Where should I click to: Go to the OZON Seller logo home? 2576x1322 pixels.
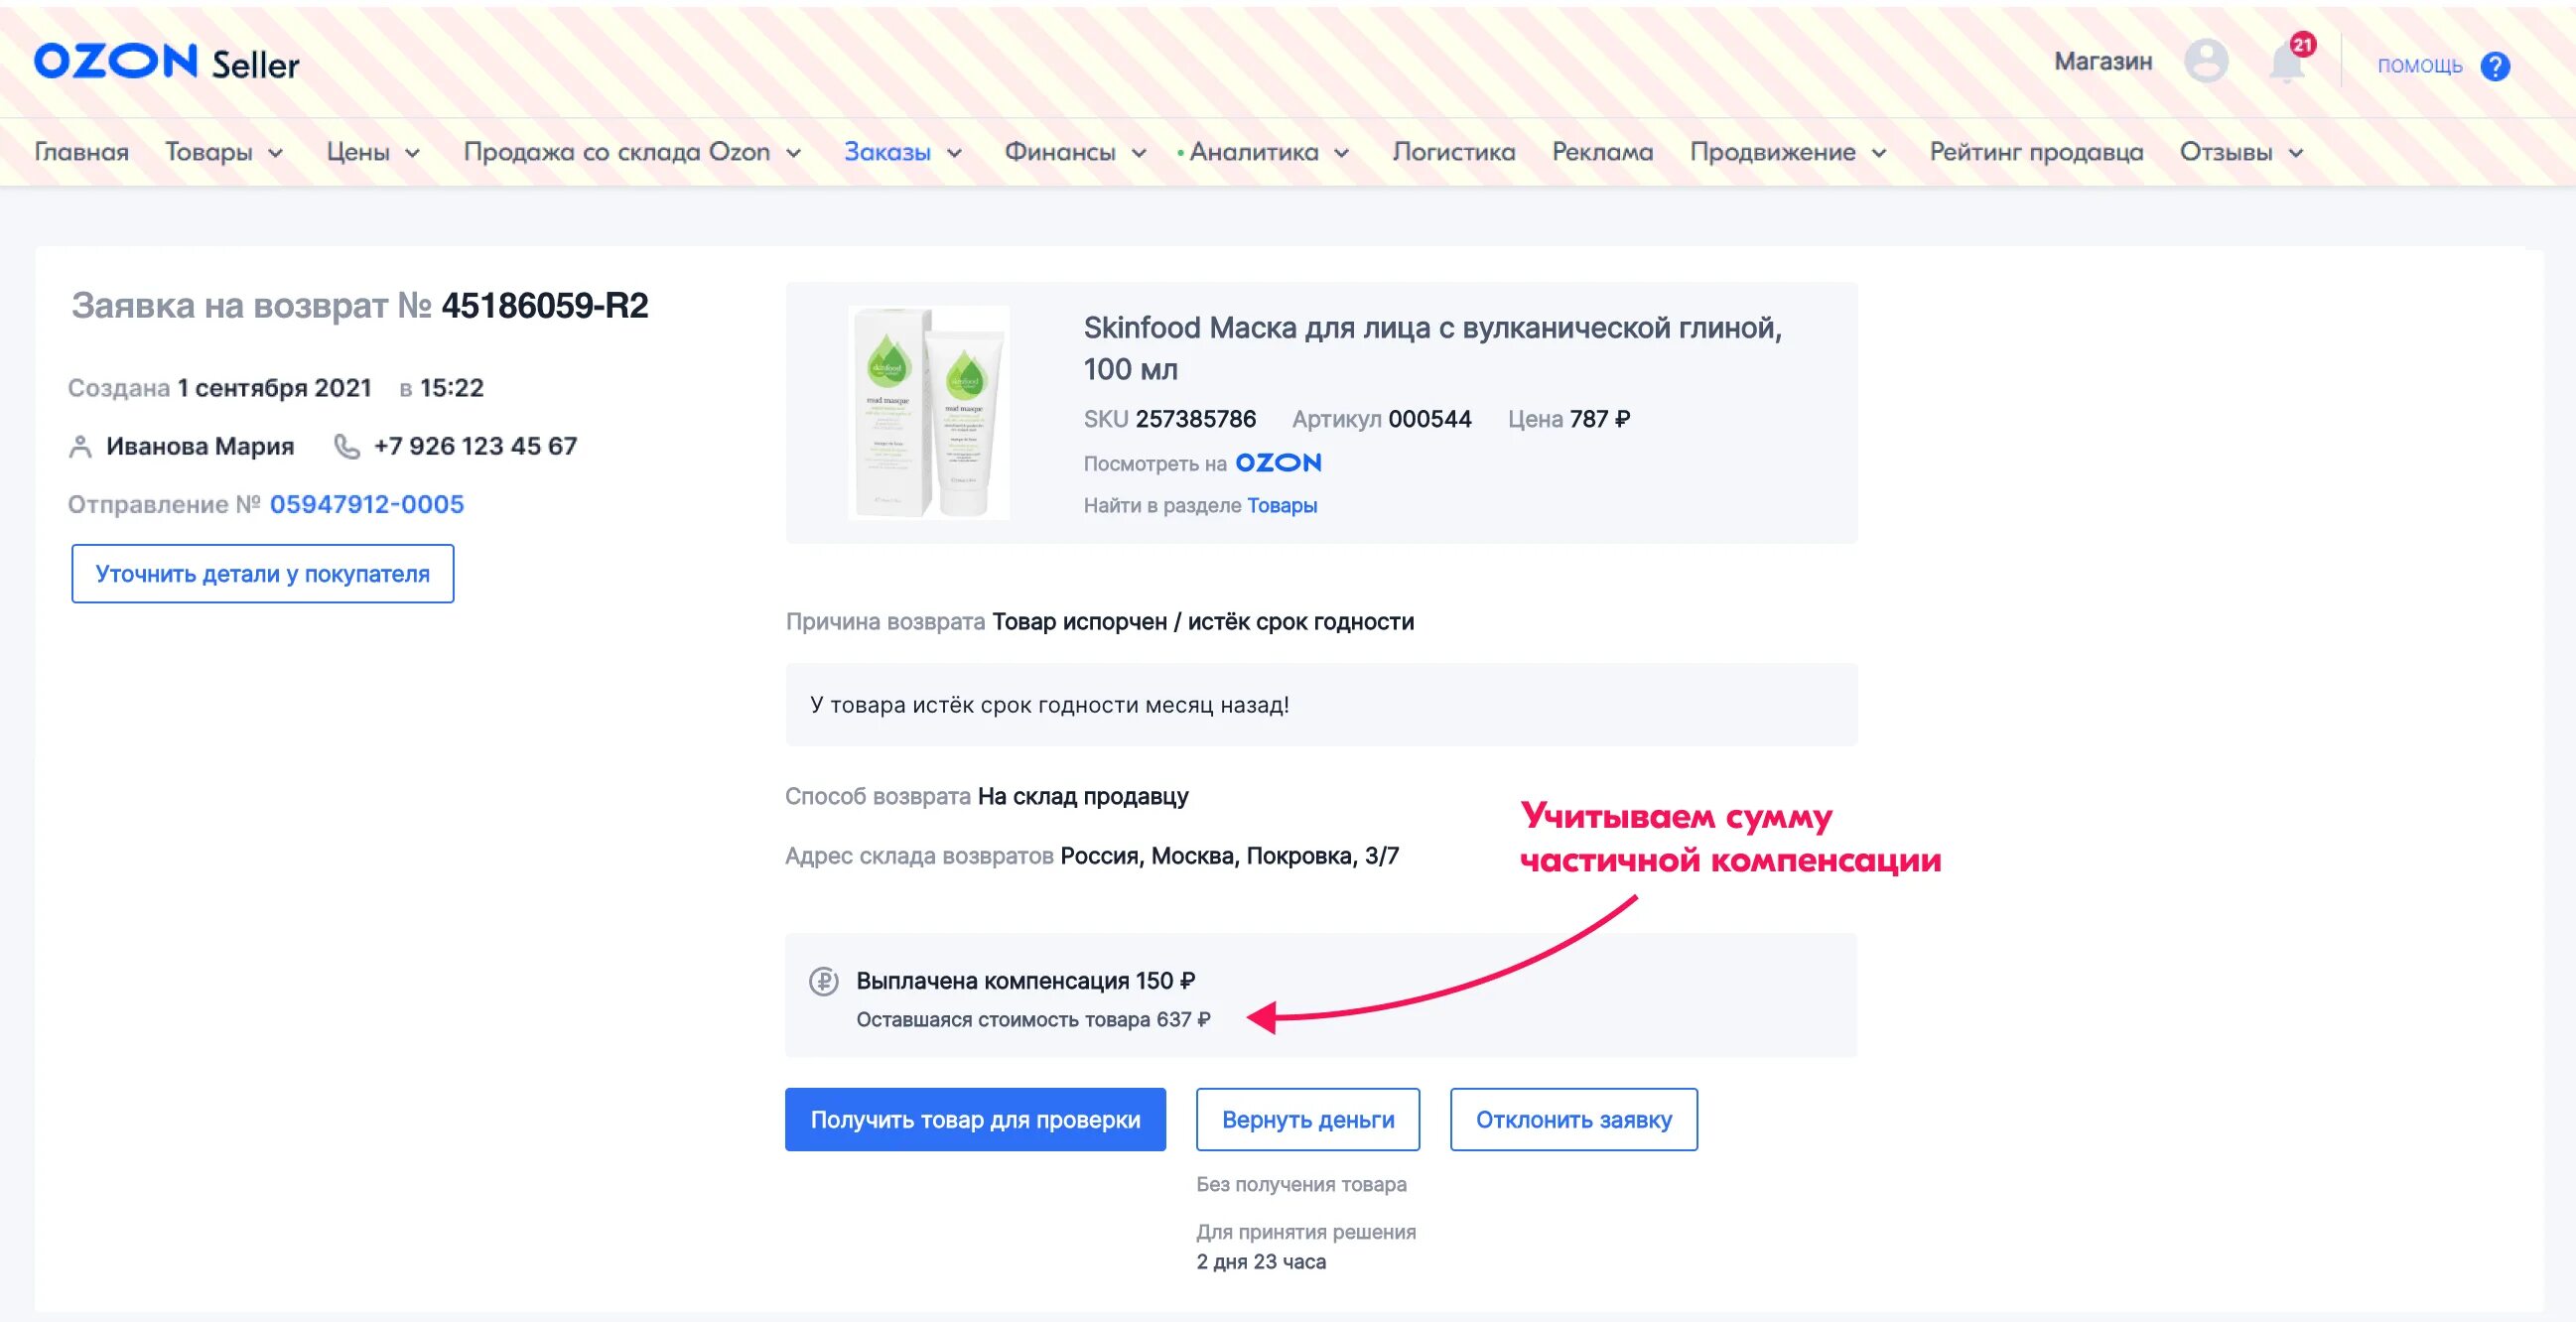(x=167, y=62)
